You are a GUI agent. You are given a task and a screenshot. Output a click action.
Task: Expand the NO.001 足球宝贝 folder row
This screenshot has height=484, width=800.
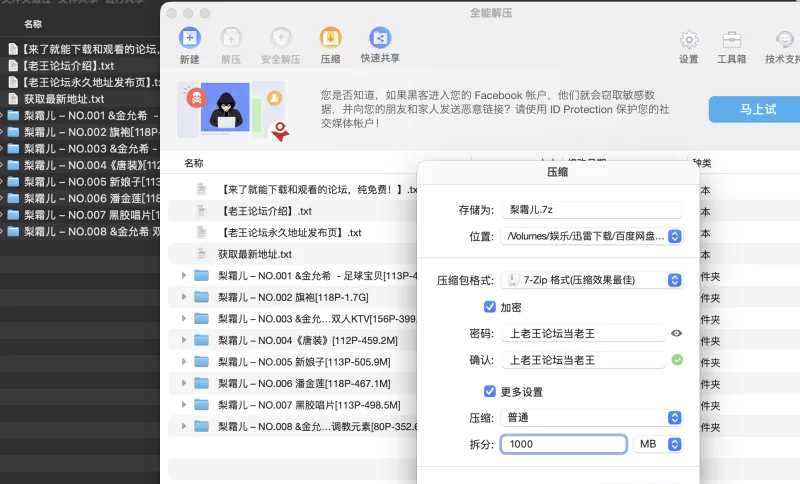click(184, 275)
